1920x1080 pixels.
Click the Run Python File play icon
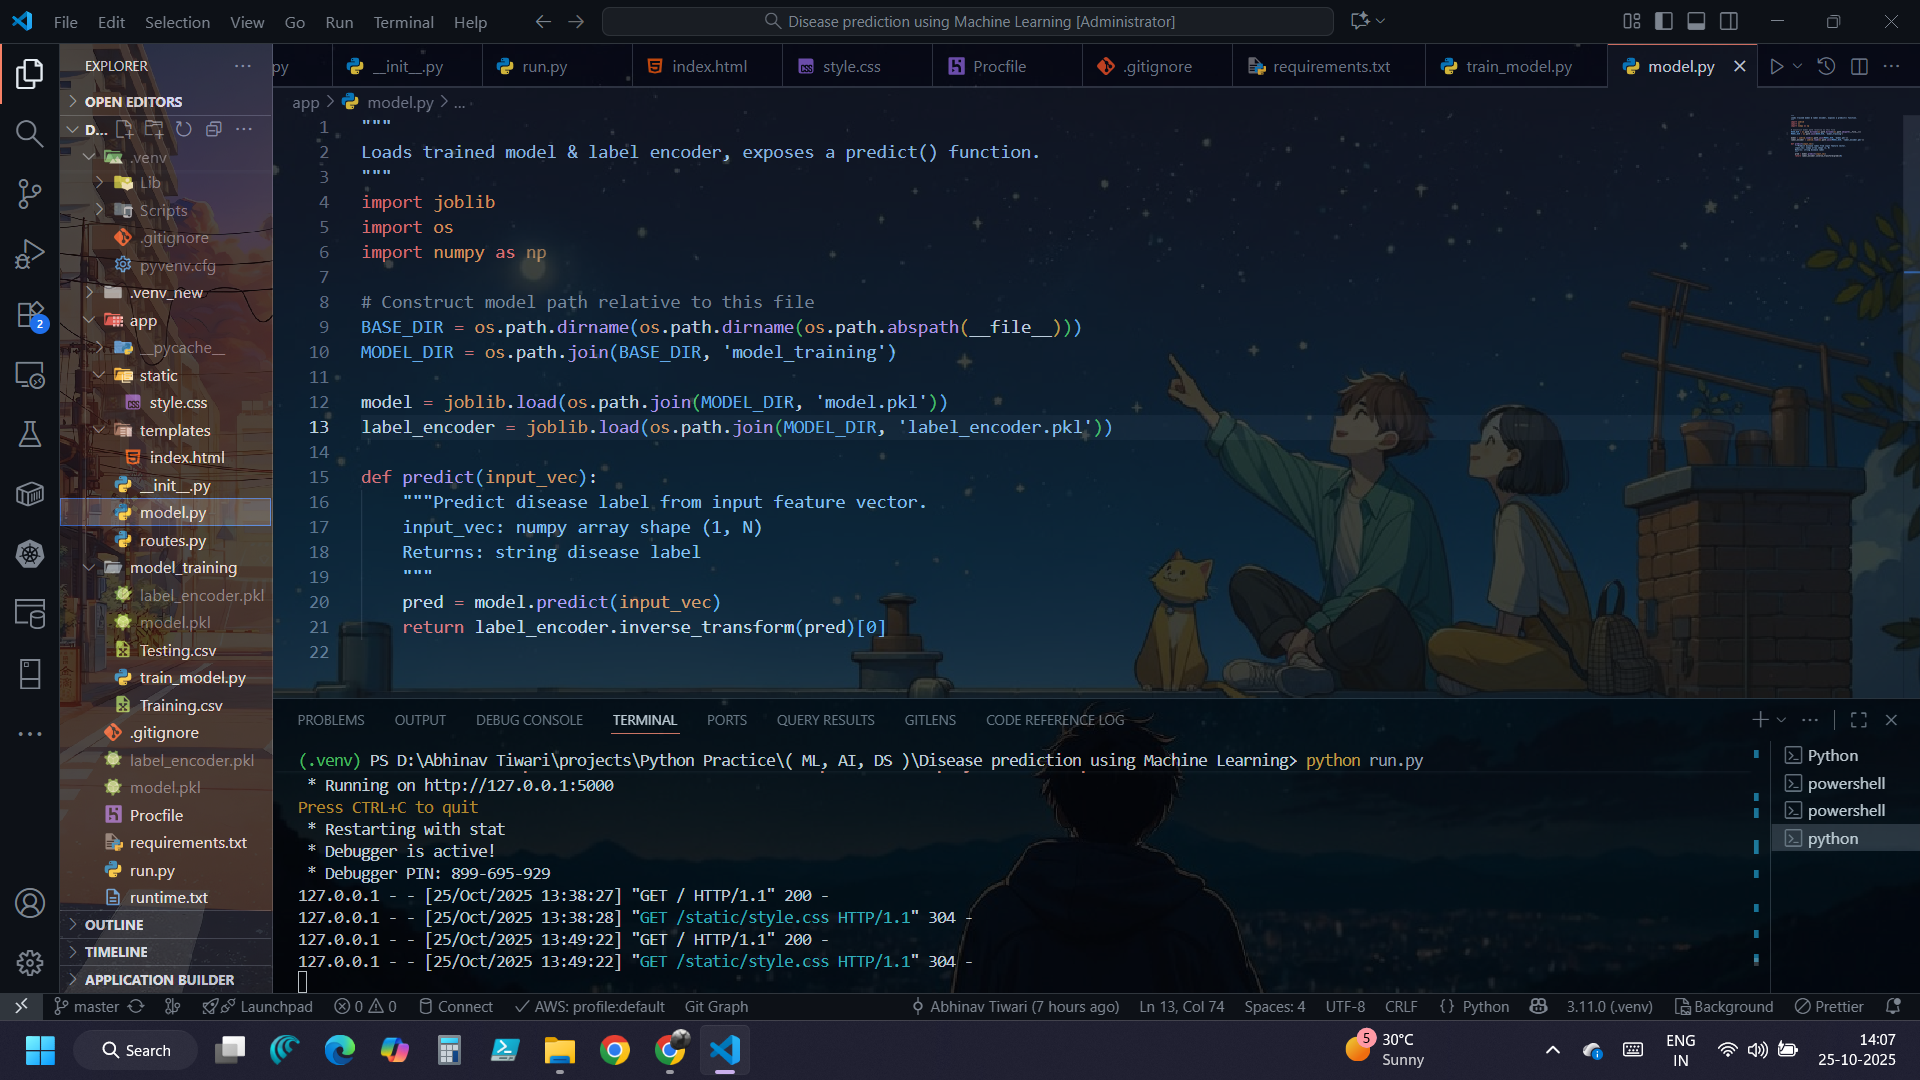pyautogui.click(x=1776, y=66)
